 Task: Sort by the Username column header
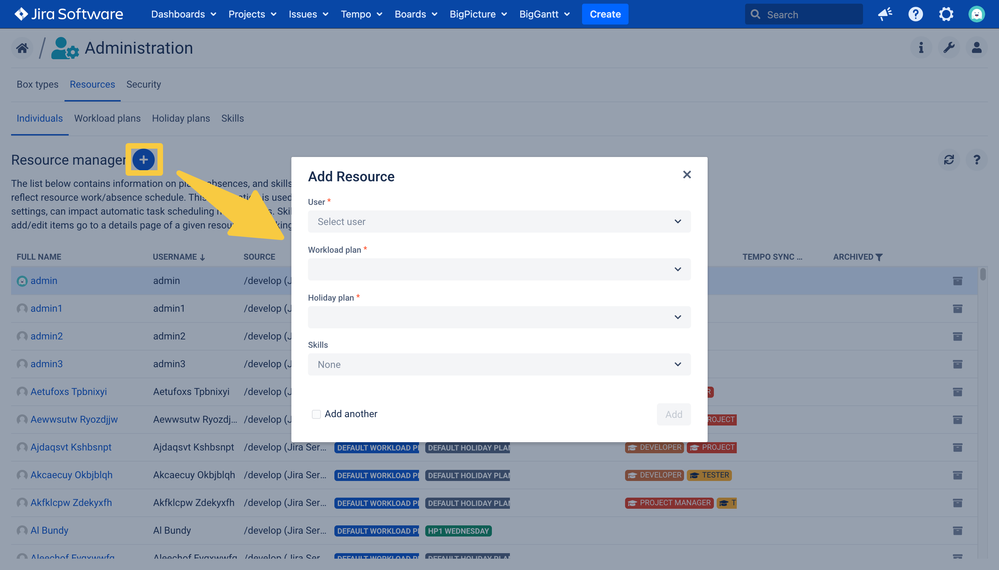[x=178, y=257]
